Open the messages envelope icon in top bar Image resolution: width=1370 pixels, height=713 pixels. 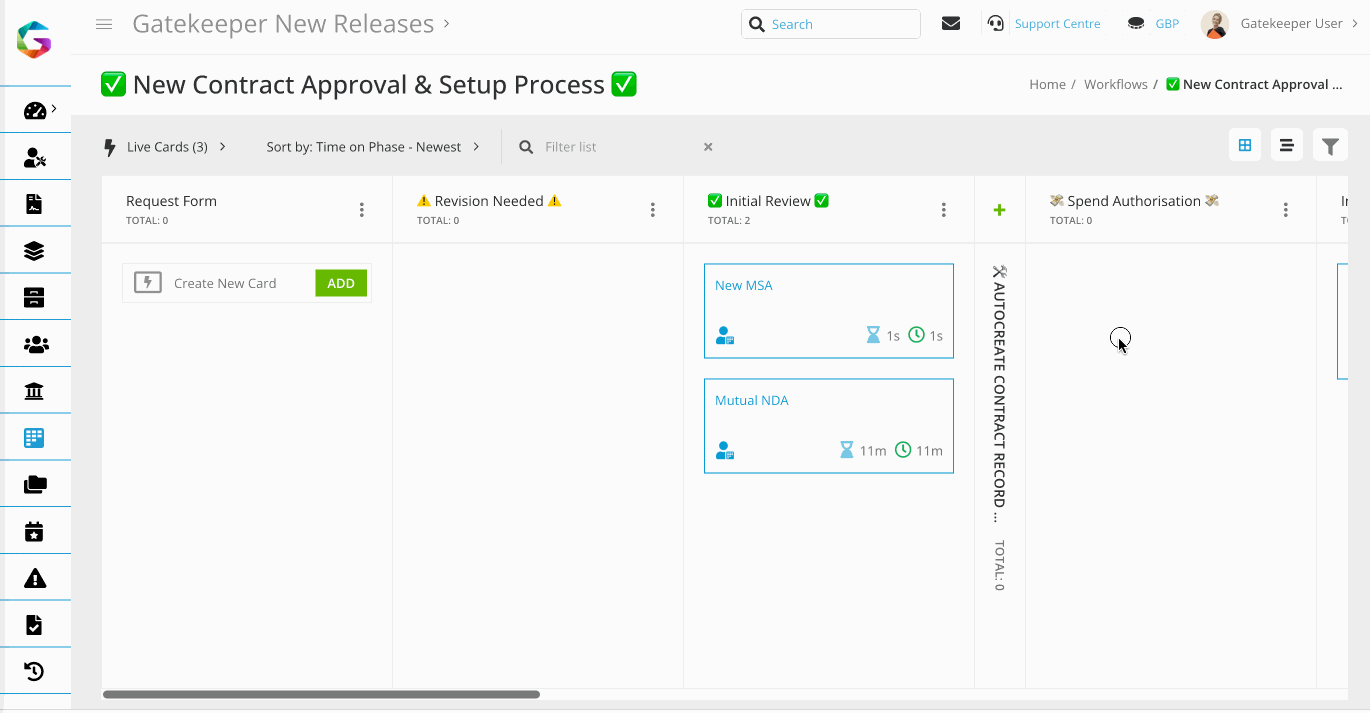[x=950, y=23]
